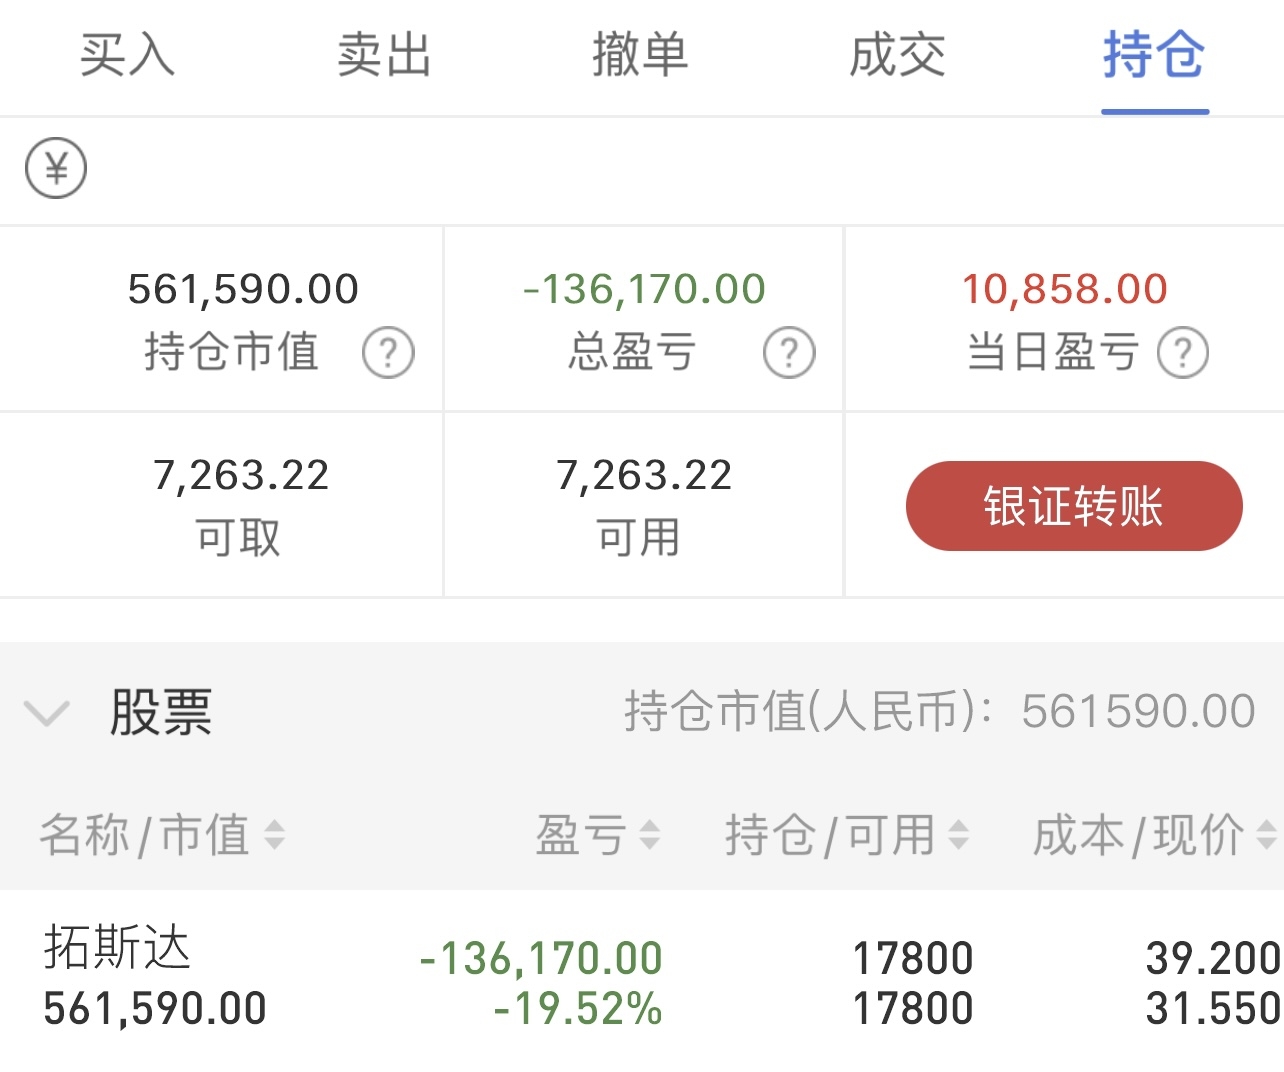Screen dimensions: 1284x1072
Task: Open the 撤单 tab
Action: pos(640,55)
